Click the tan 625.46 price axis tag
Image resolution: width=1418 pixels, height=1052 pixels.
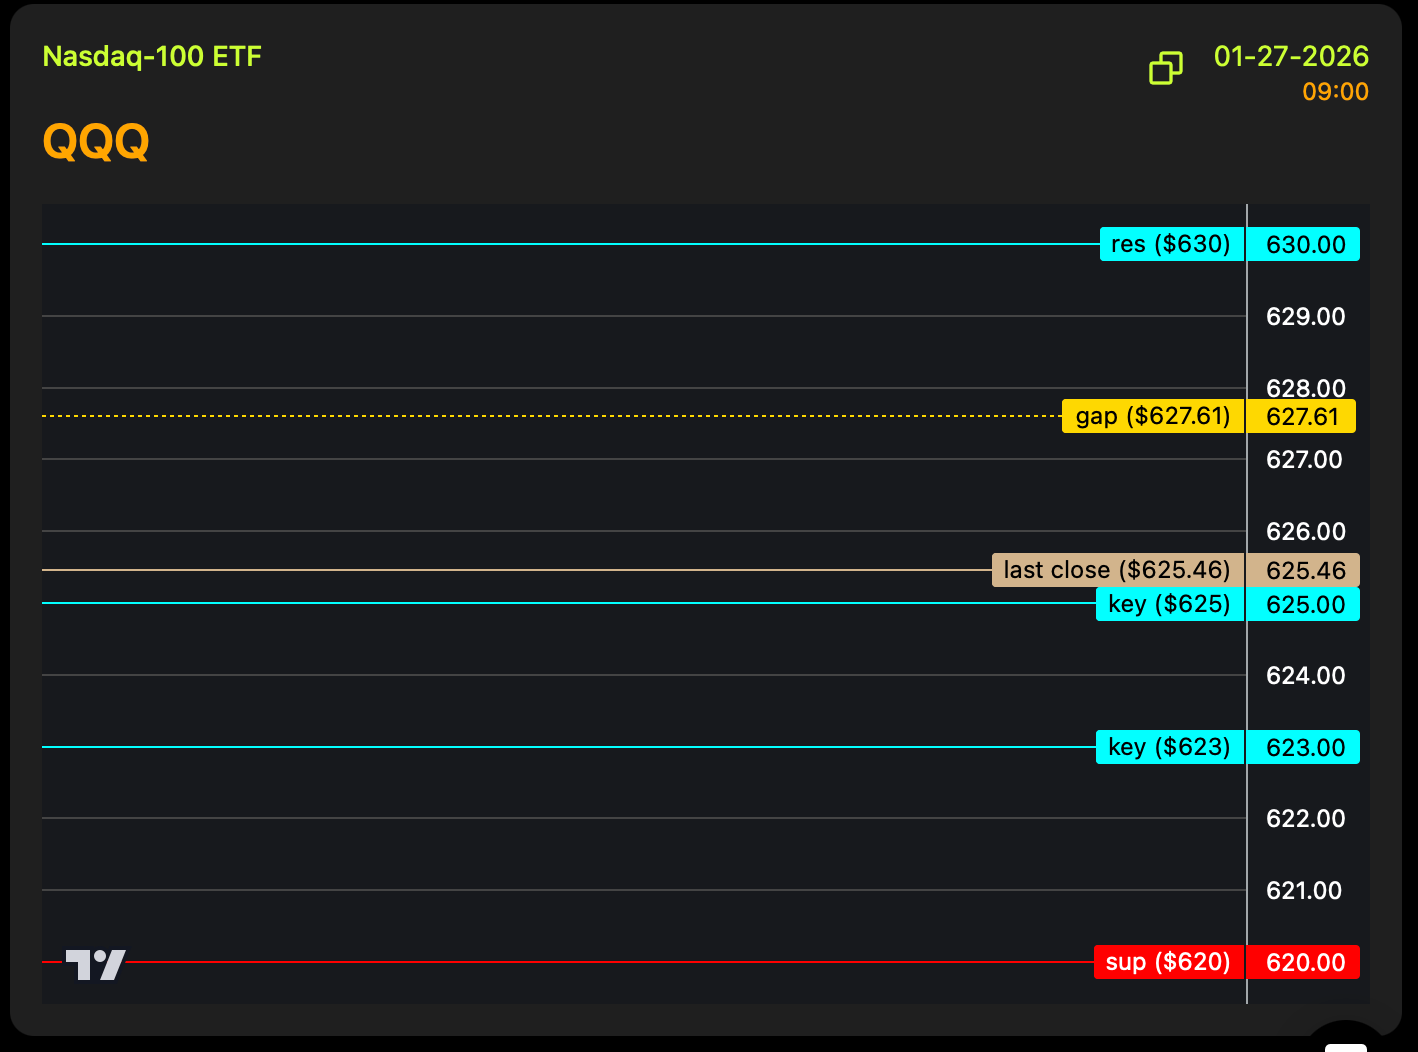1304,571
